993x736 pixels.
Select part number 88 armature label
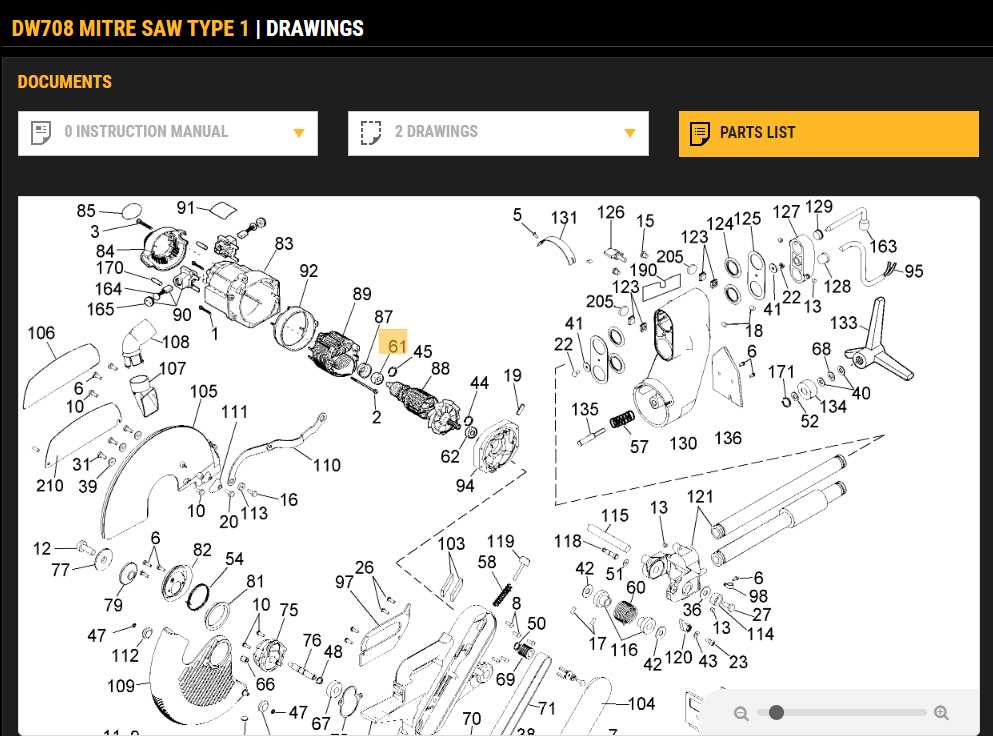[440, 369]
